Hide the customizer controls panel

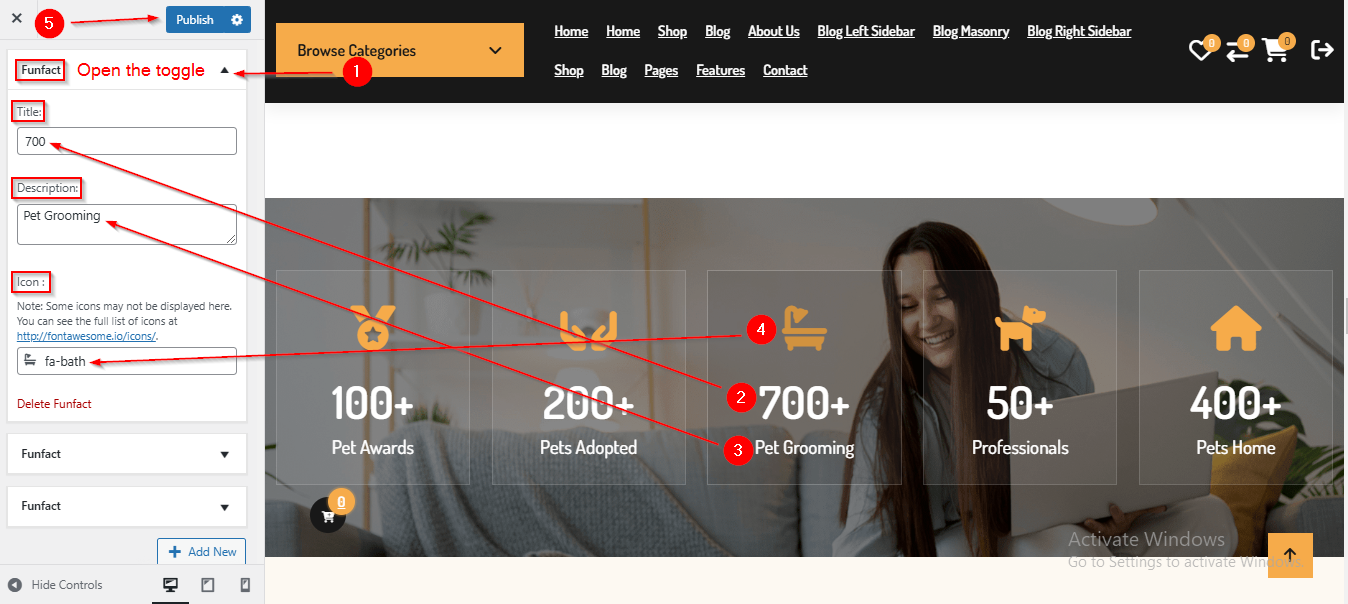56,585
